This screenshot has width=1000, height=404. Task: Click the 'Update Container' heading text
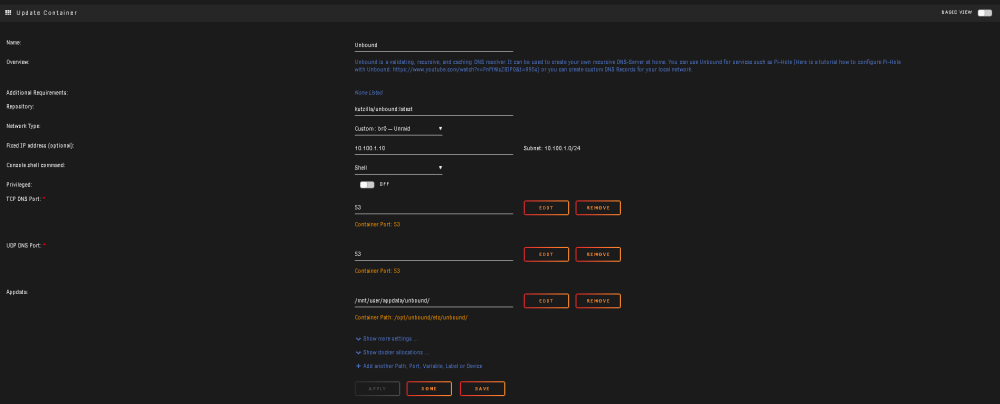click(47, 13)
